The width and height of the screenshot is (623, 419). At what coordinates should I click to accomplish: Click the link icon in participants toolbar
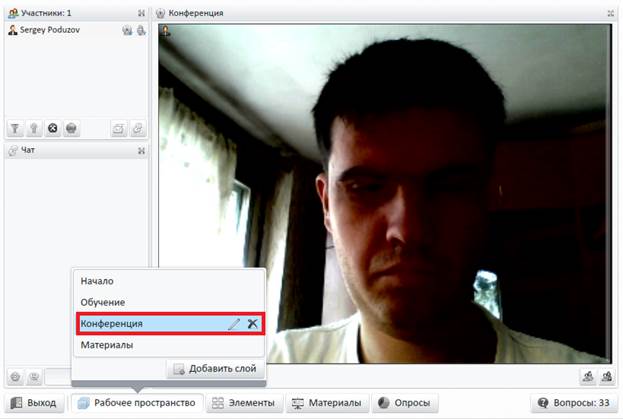click(137, 128)
